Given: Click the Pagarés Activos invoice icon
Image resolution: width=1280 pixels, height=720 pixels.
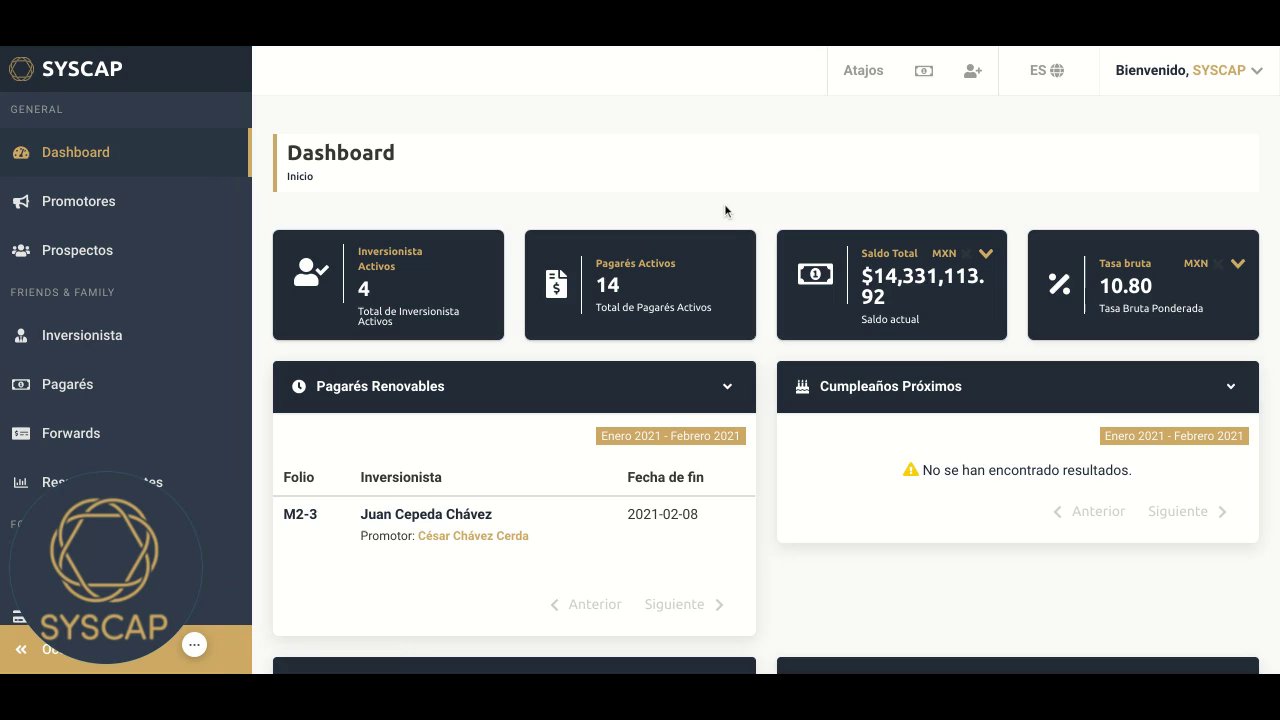Looking at the screenshot, I should point(557,284).
